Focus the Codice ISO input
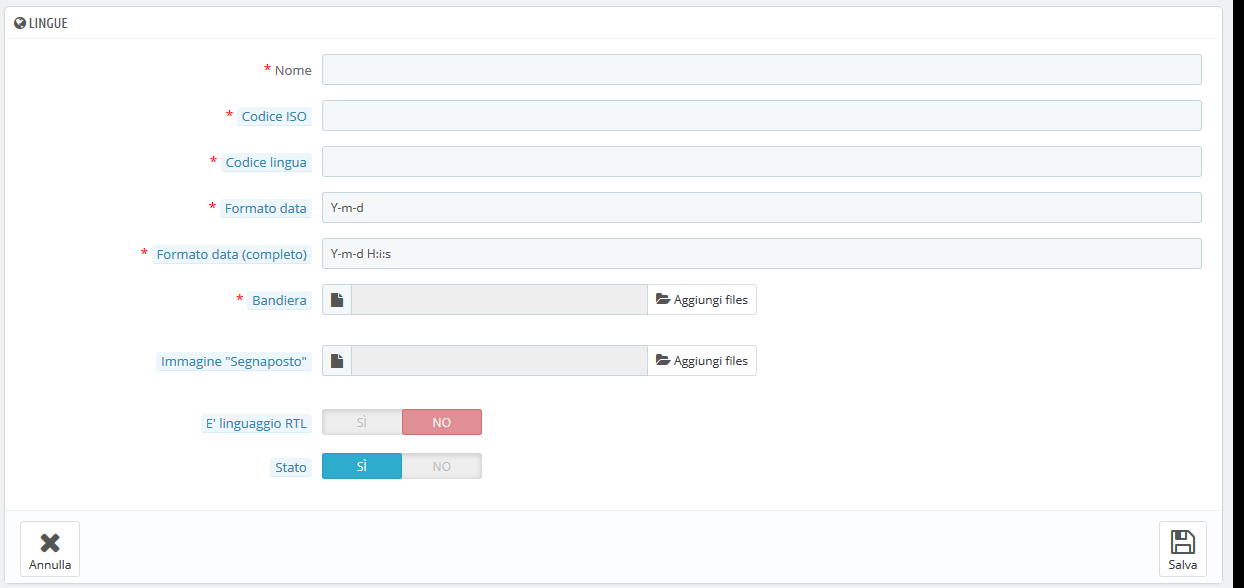The image size is (1244, 588). tap(762, 116)
